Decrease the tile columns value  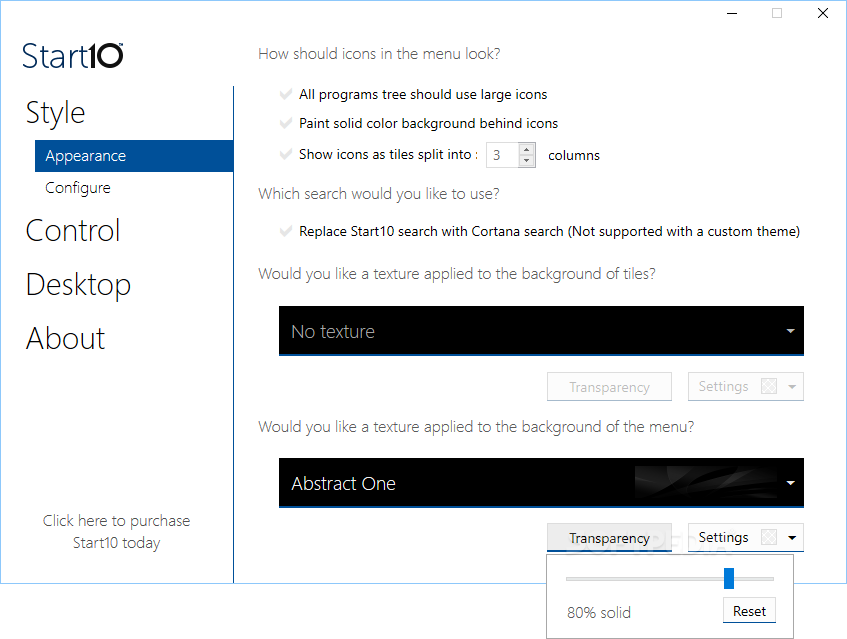click(527, 161)
